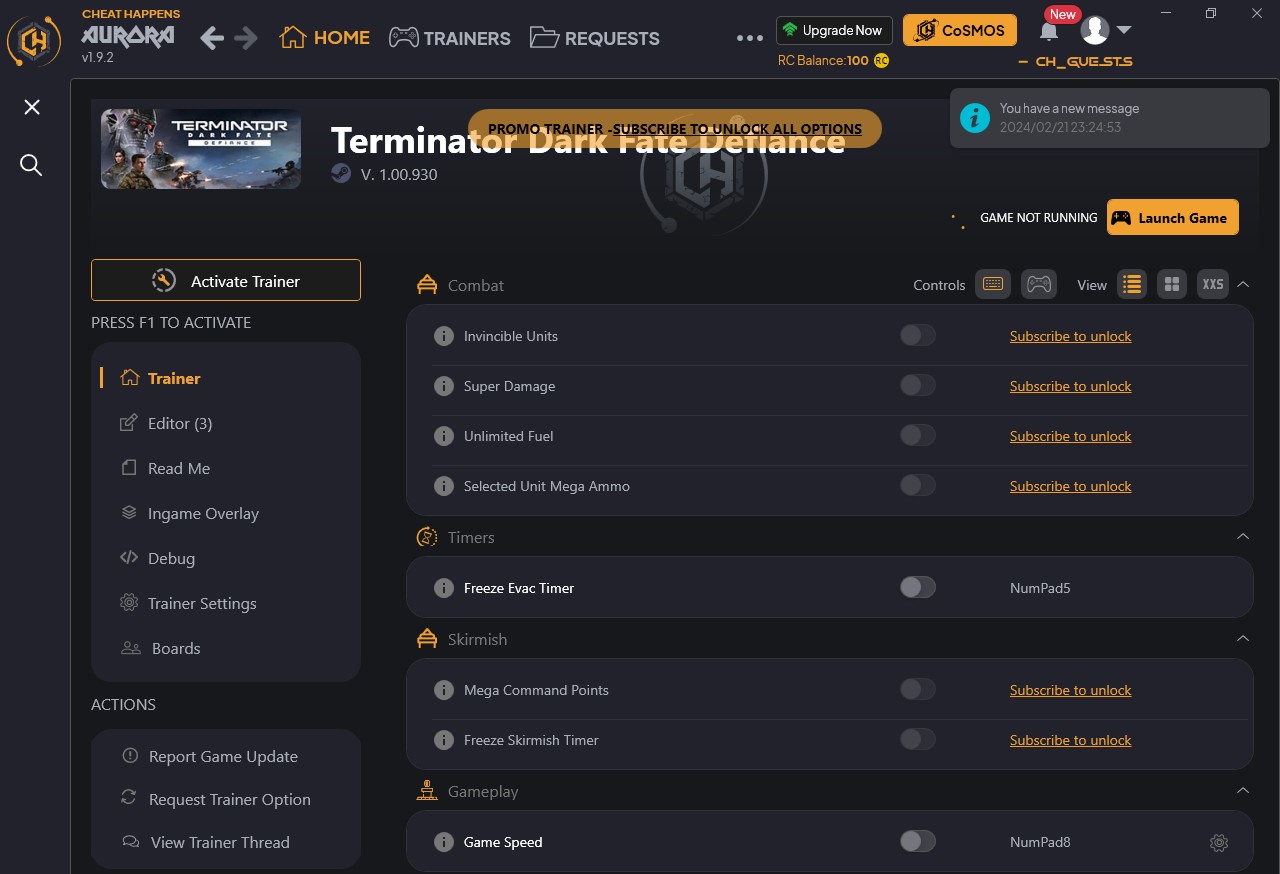Enable Game Speed switch
This screenshot has width=1280, height=874.
click(x=918, y=841)
